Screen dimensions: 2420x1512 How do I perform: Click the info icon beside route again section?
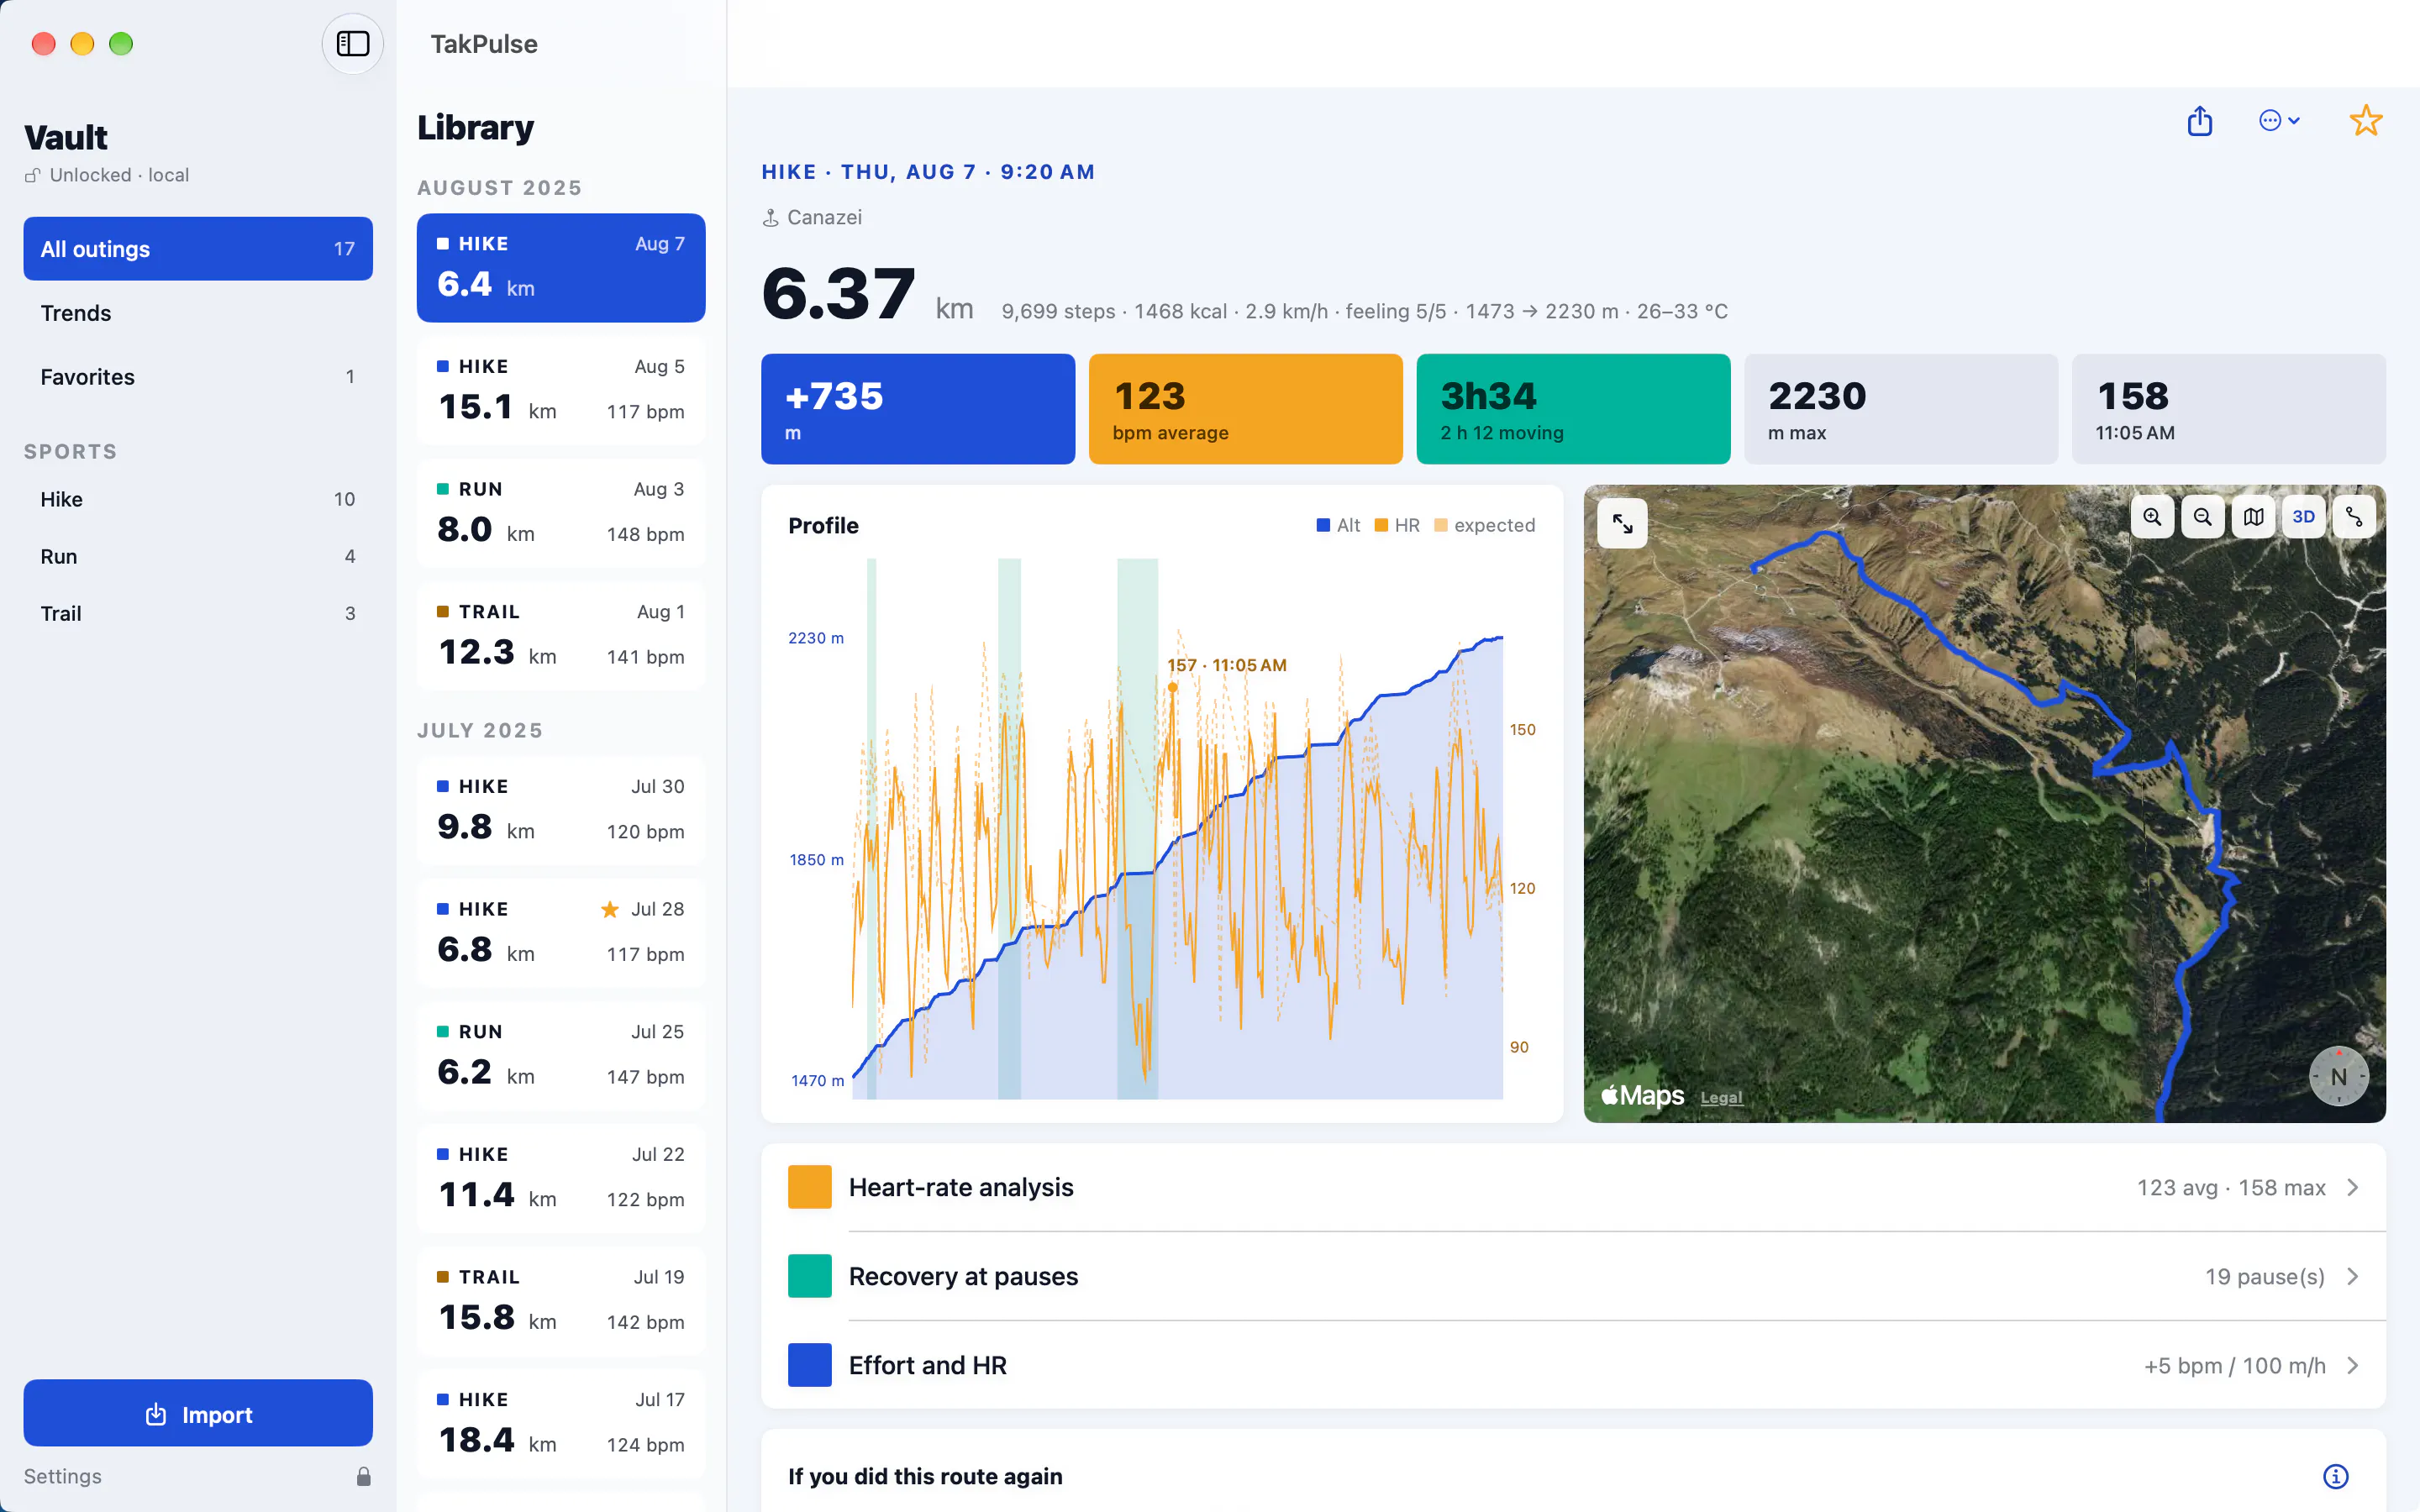pos(2335,1476)
